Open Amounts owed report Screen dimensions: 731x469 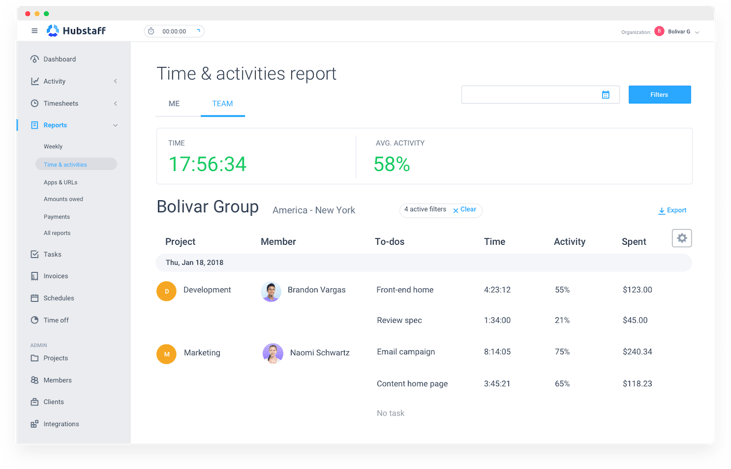tap(63, 199)
